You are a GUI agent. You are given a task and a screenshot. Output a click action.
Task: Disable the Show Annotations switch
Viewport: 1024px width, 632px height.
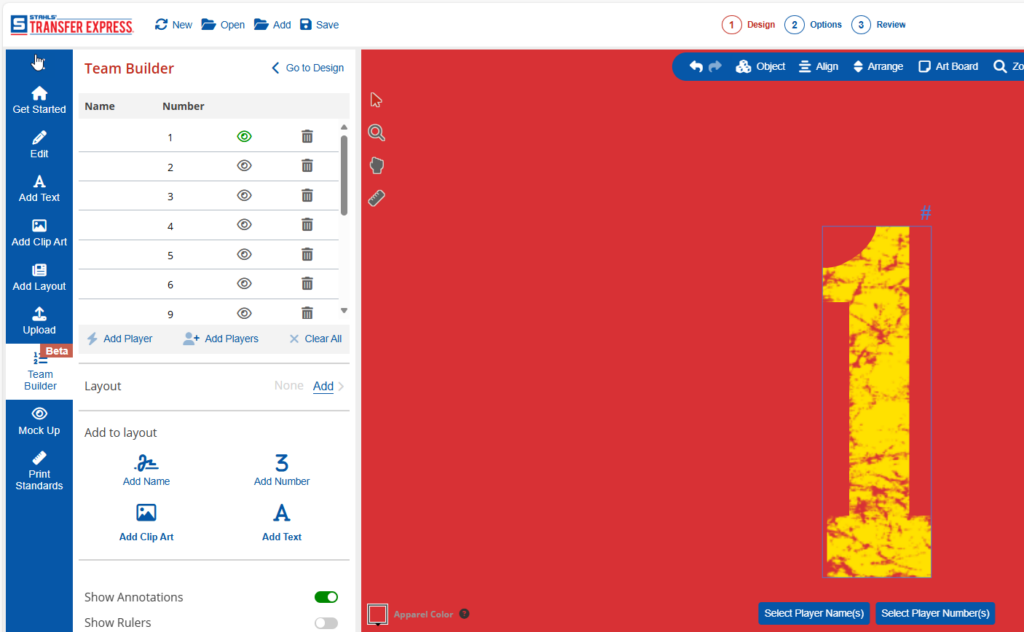pyautogui.click(x=326, y=597)
